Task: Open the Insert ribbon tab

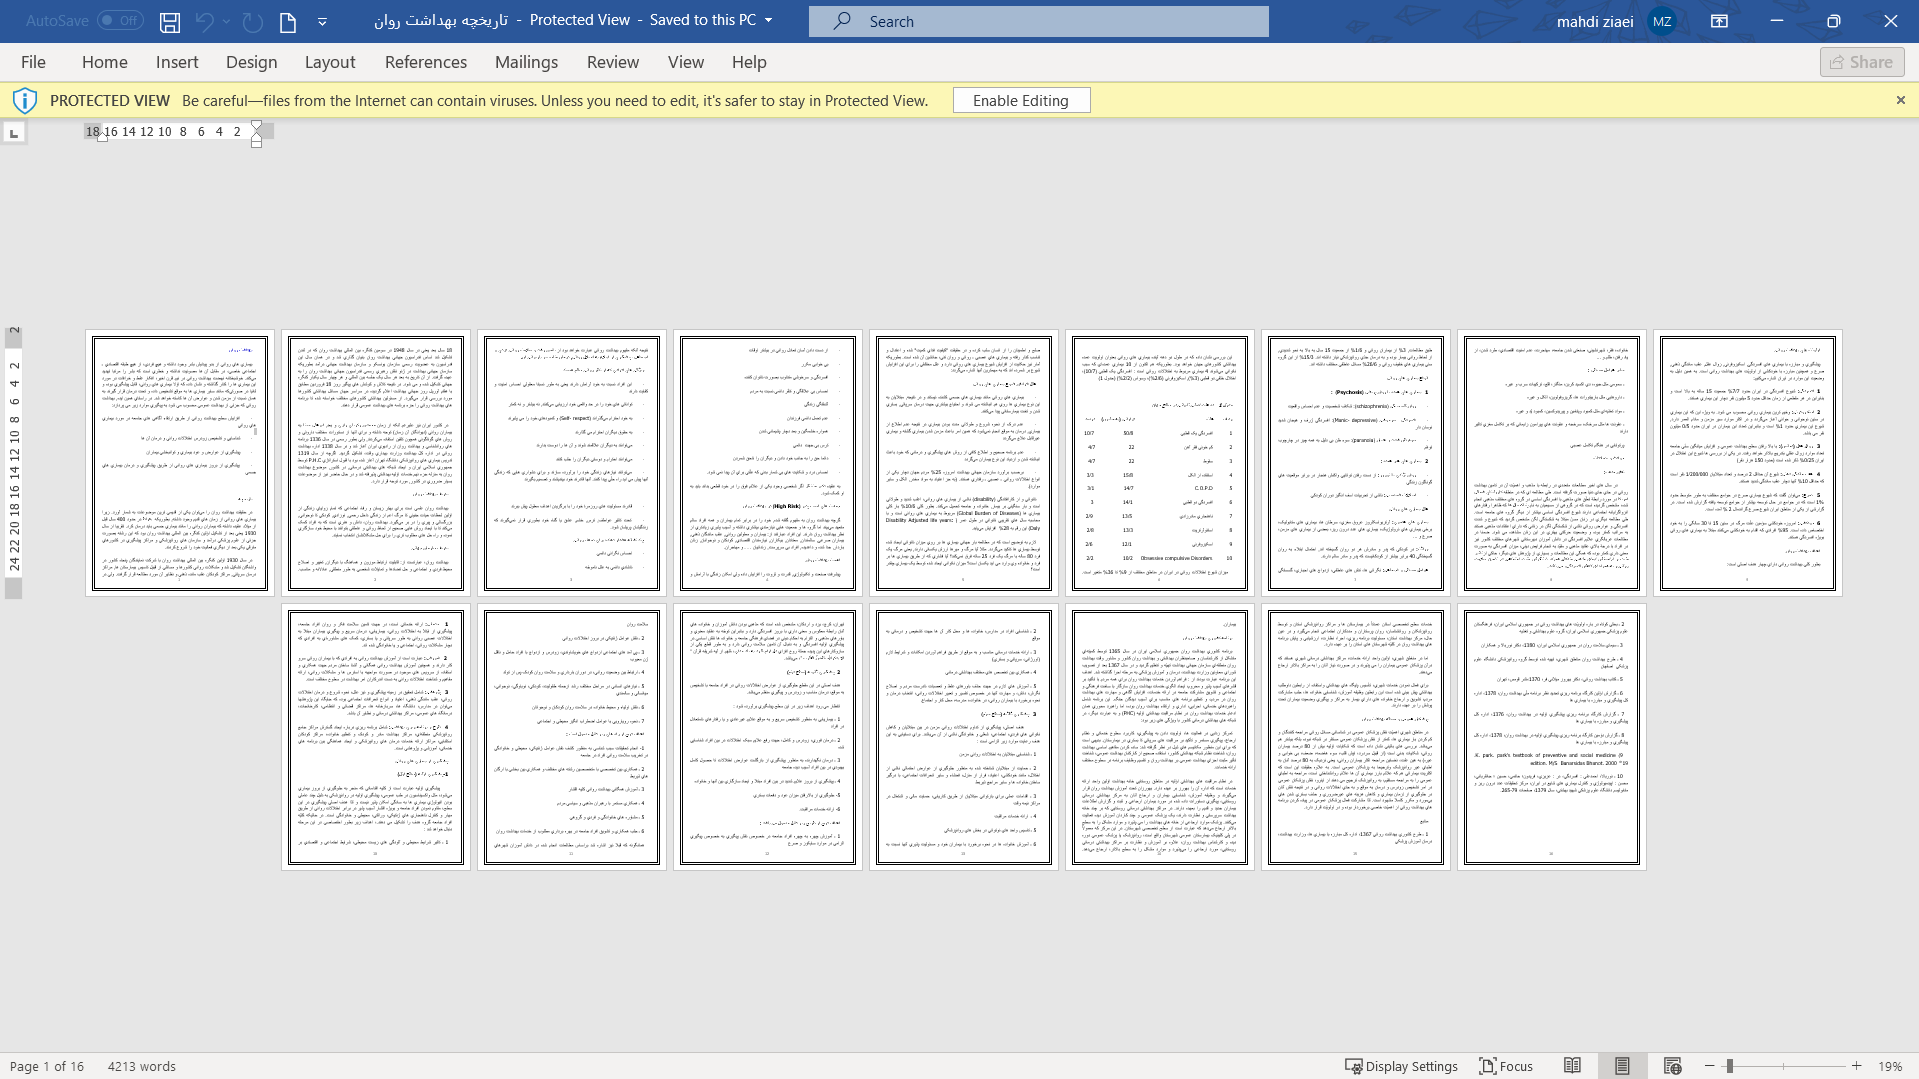Action: point(177,62)
